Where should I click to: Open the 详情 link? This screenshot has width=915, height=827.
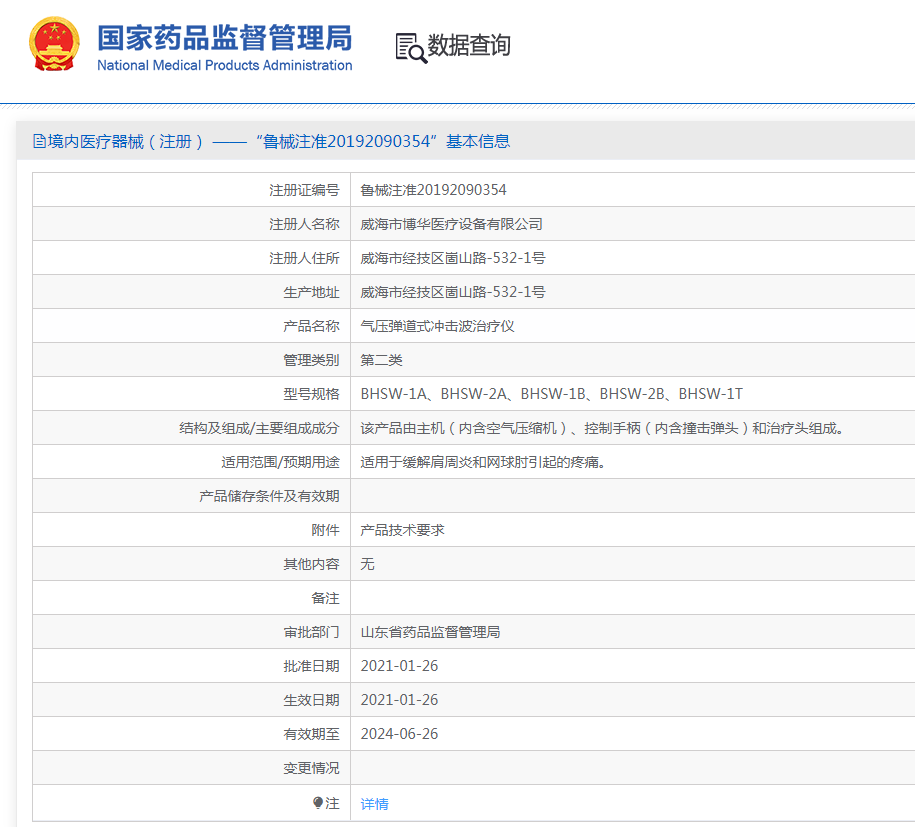point(374,804)
